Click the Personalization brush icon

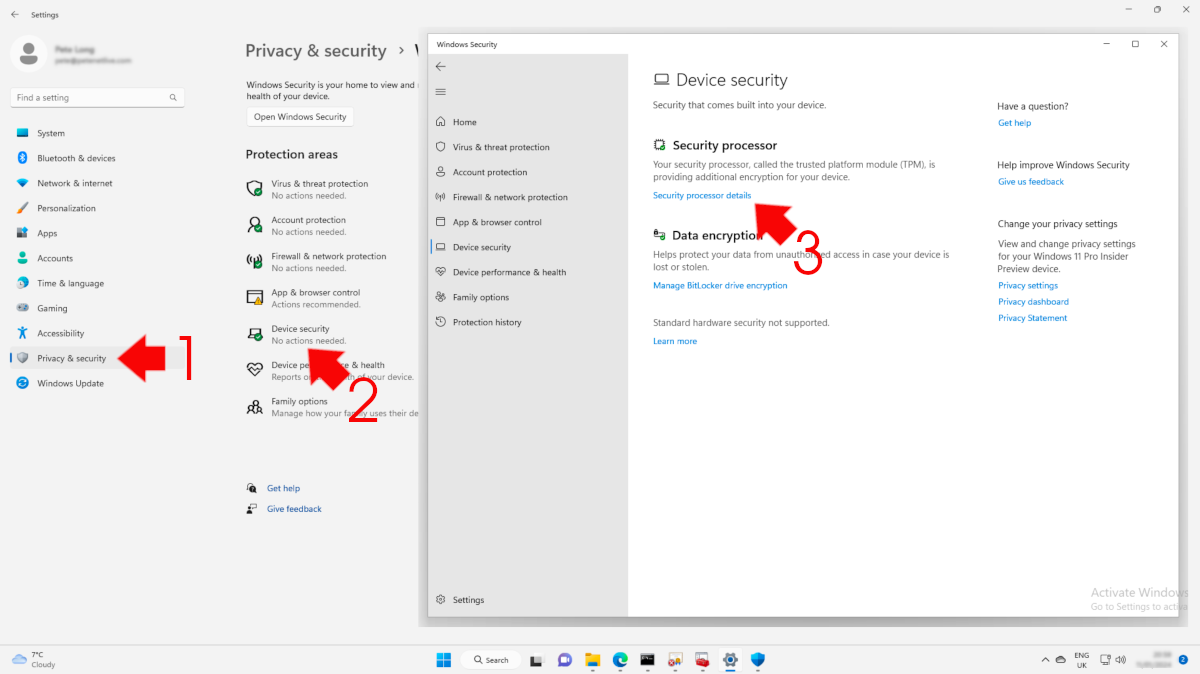pyautogui.click(x=22, y=208)
